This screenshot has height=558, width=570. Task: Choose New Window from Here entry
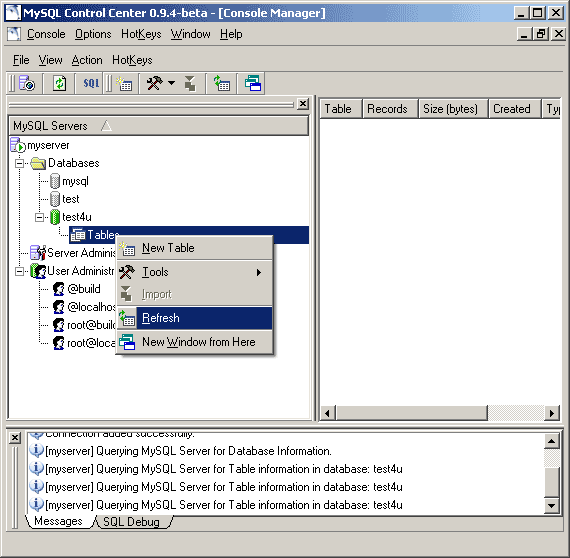coord(194,342)
